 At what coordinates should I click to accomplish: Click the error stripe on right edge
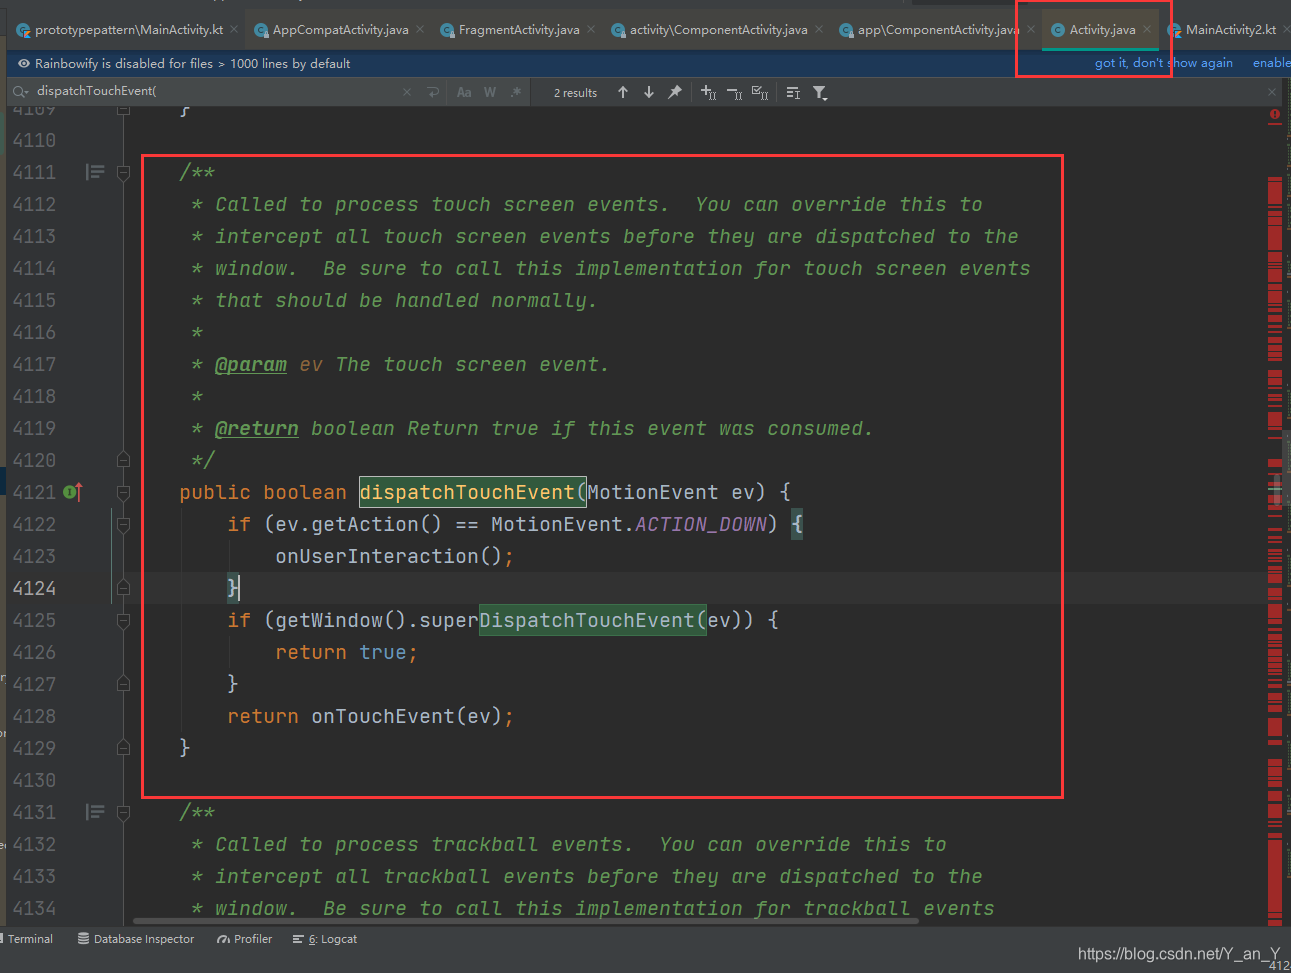coord(1275,550)
